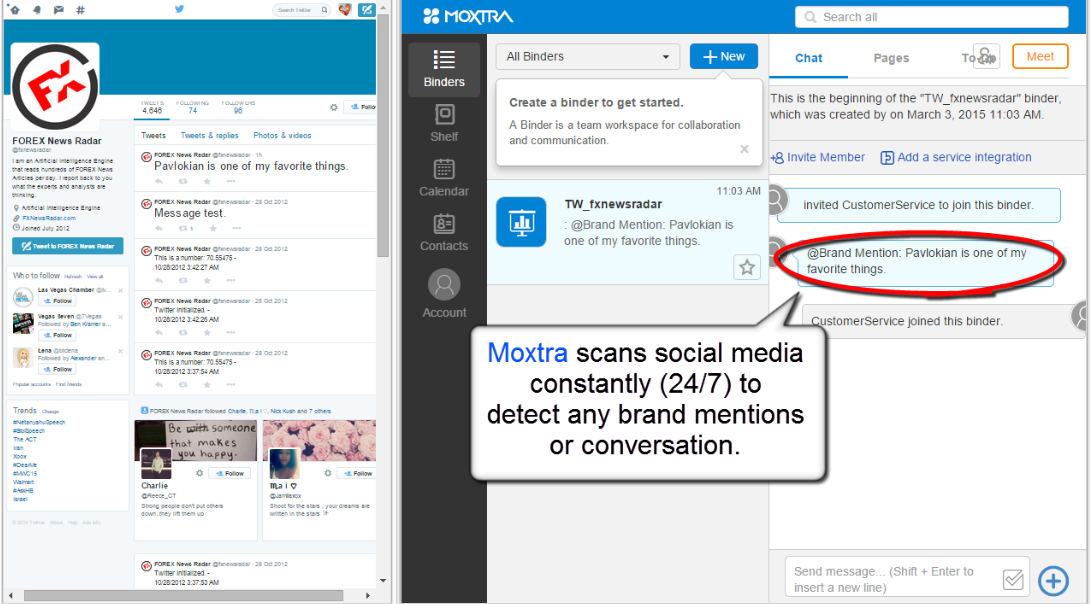
Task: Click the Walmart trend
Action: (23, 482)
